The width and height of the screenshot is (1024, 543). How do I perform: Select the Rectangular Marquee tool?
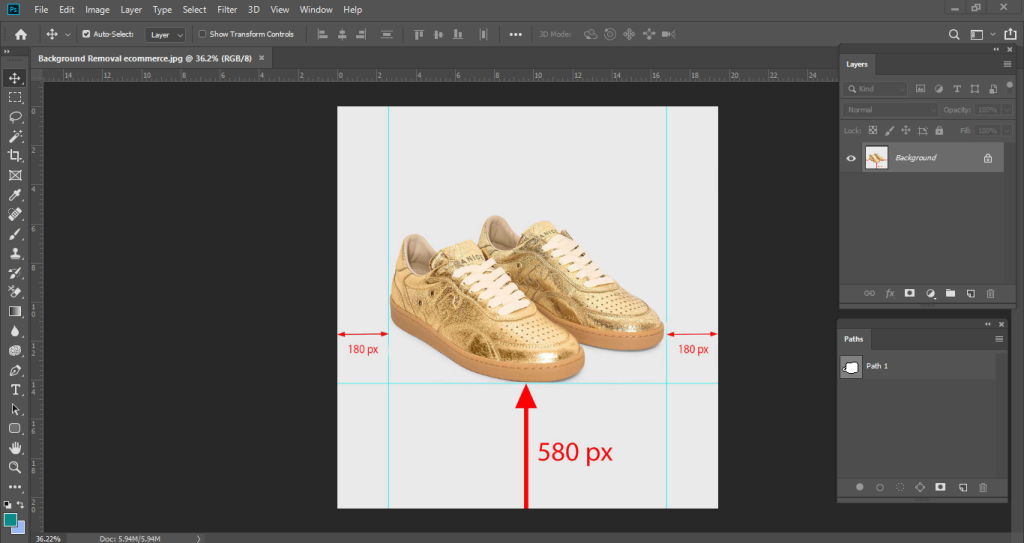coord(15,97)
